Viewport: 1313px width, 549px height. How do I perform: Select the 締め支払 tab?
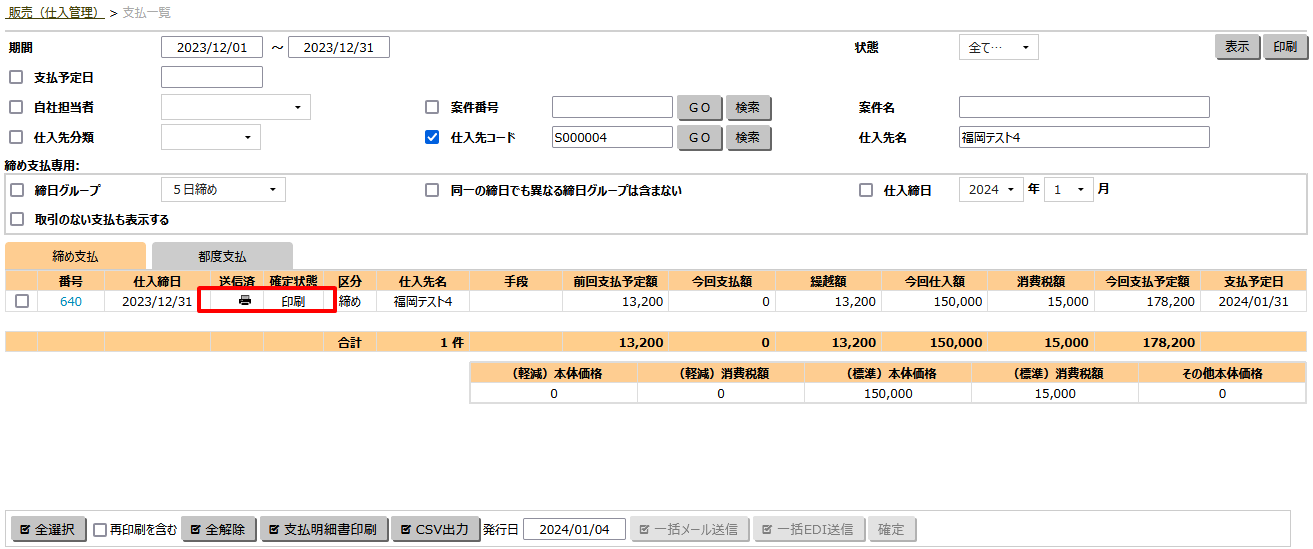click(x=75, y=256)
